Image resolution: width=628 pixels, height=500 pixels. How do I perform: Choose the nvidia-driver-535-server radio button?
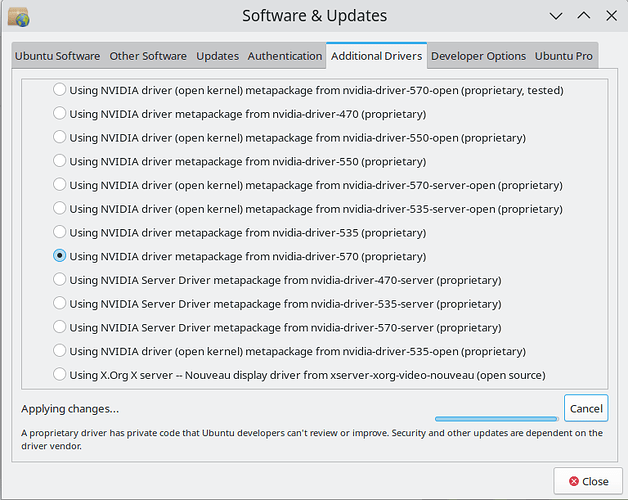[x=59, y=303]
